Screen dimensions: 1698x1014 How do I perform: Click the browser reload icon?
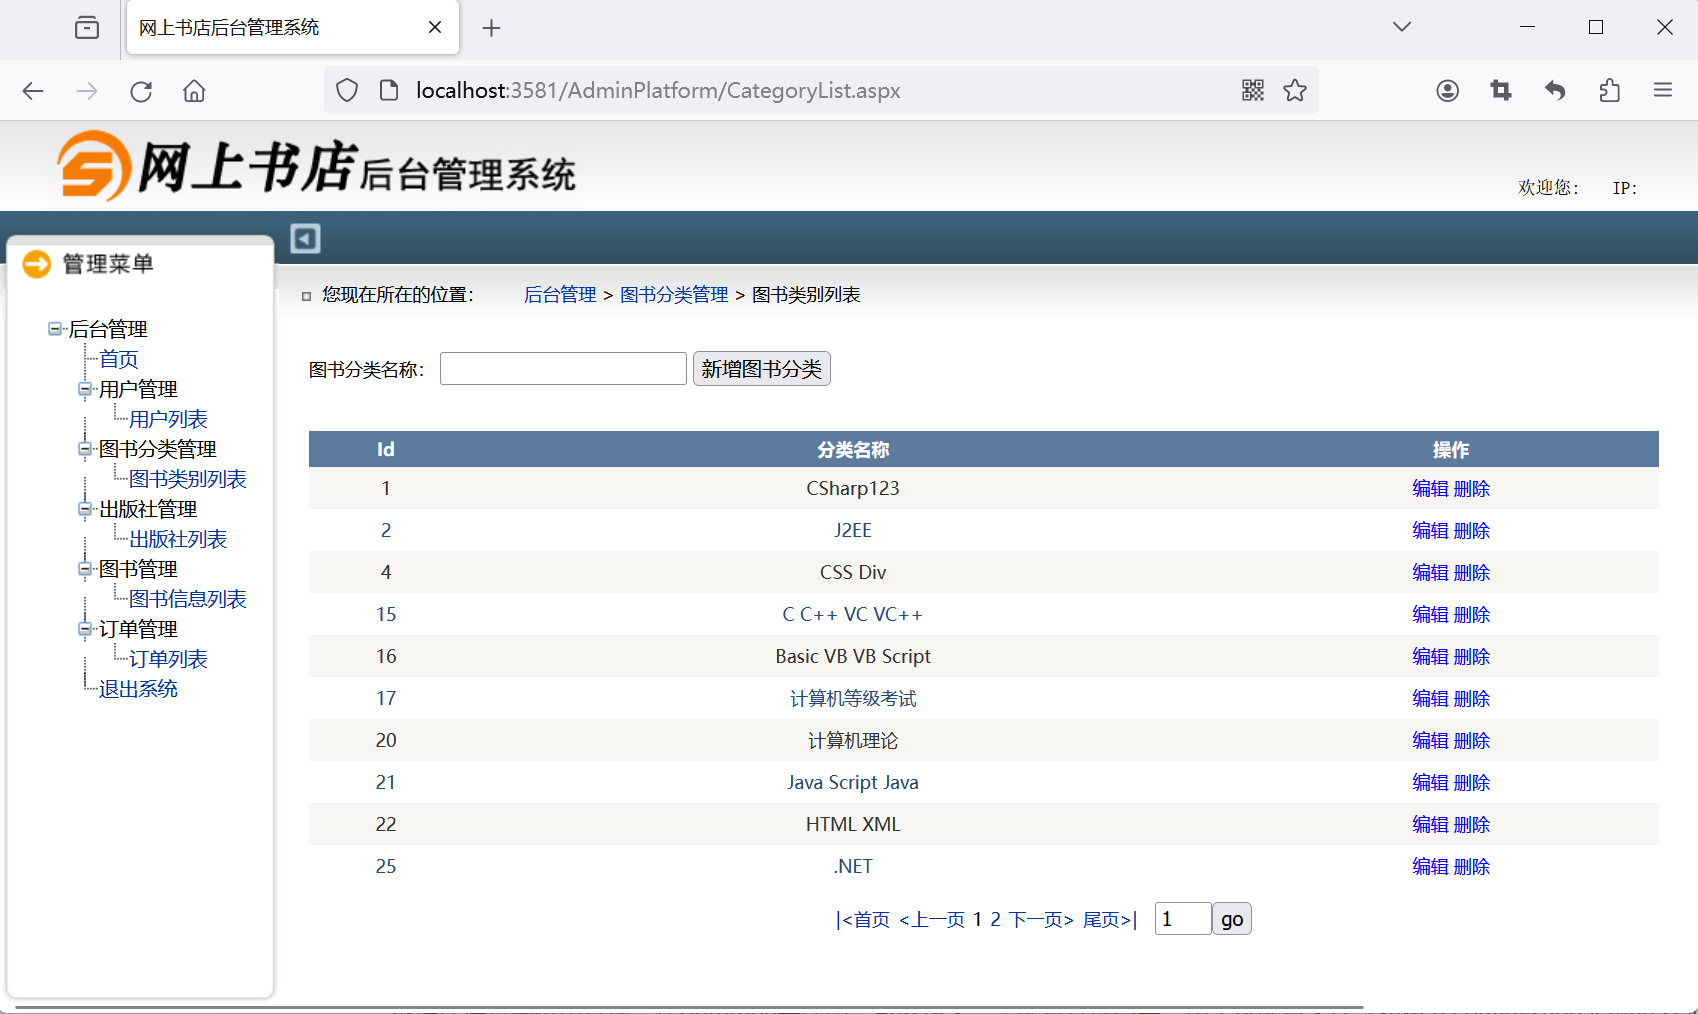141,91
